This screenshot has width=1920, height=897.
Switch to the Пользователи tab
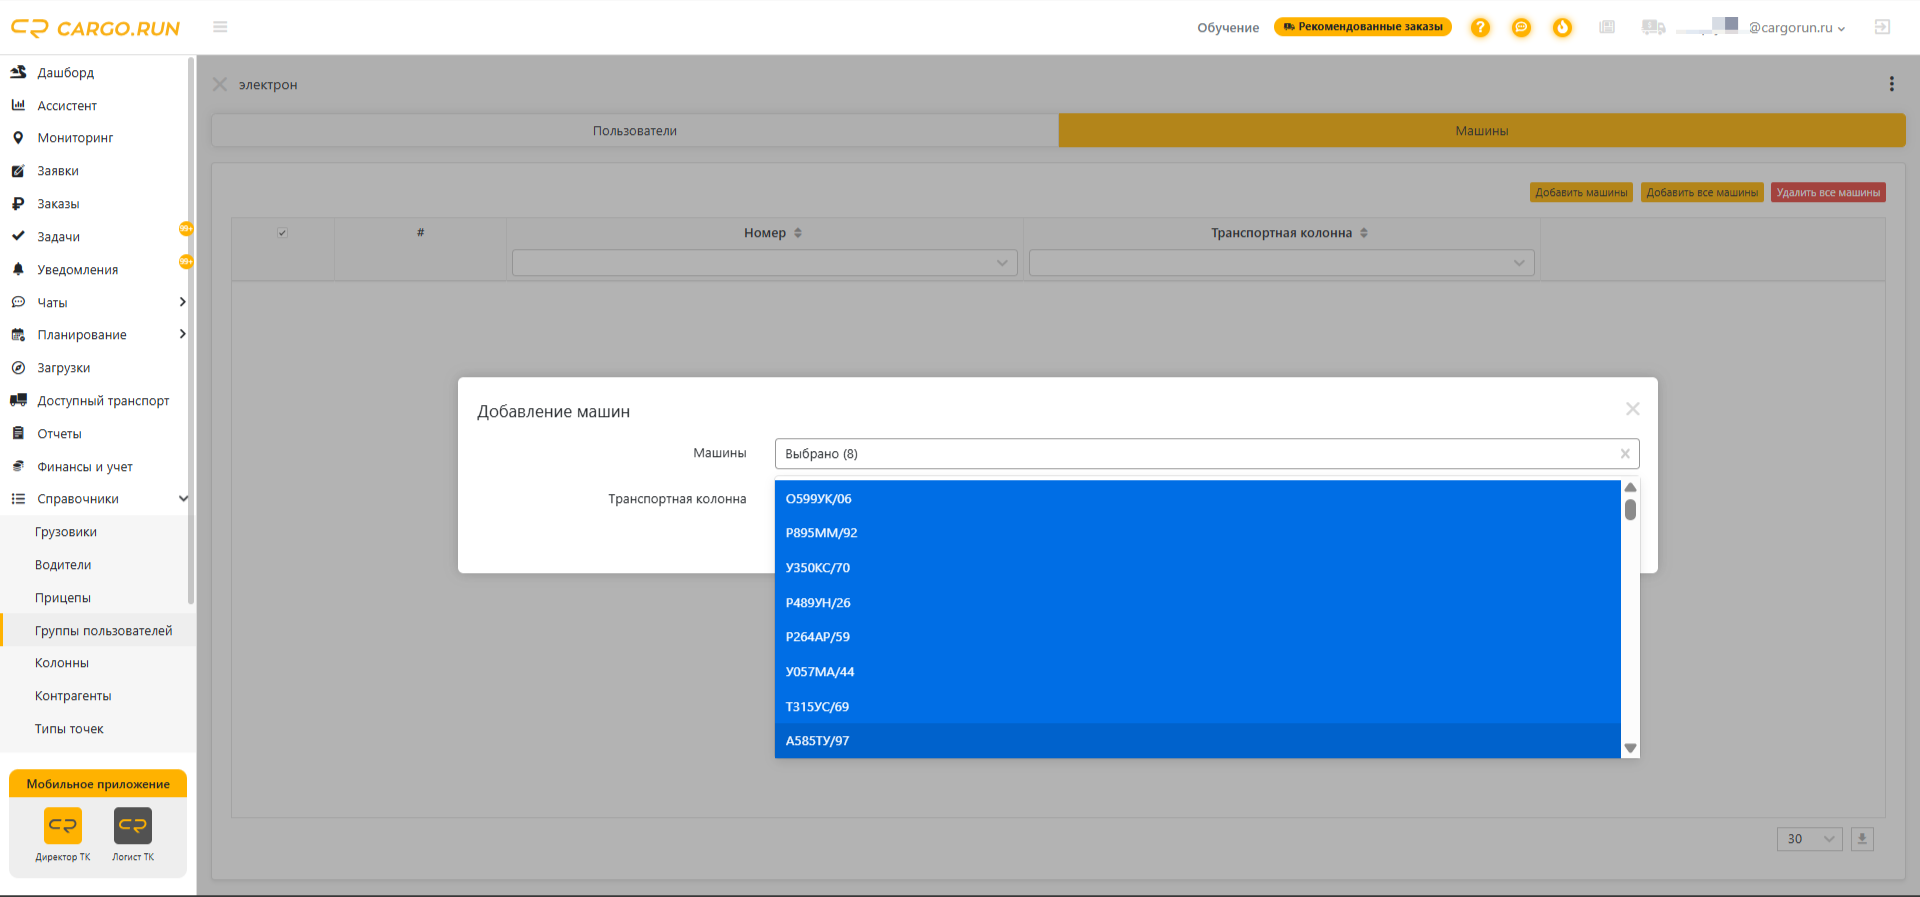(x=635, y=131)
